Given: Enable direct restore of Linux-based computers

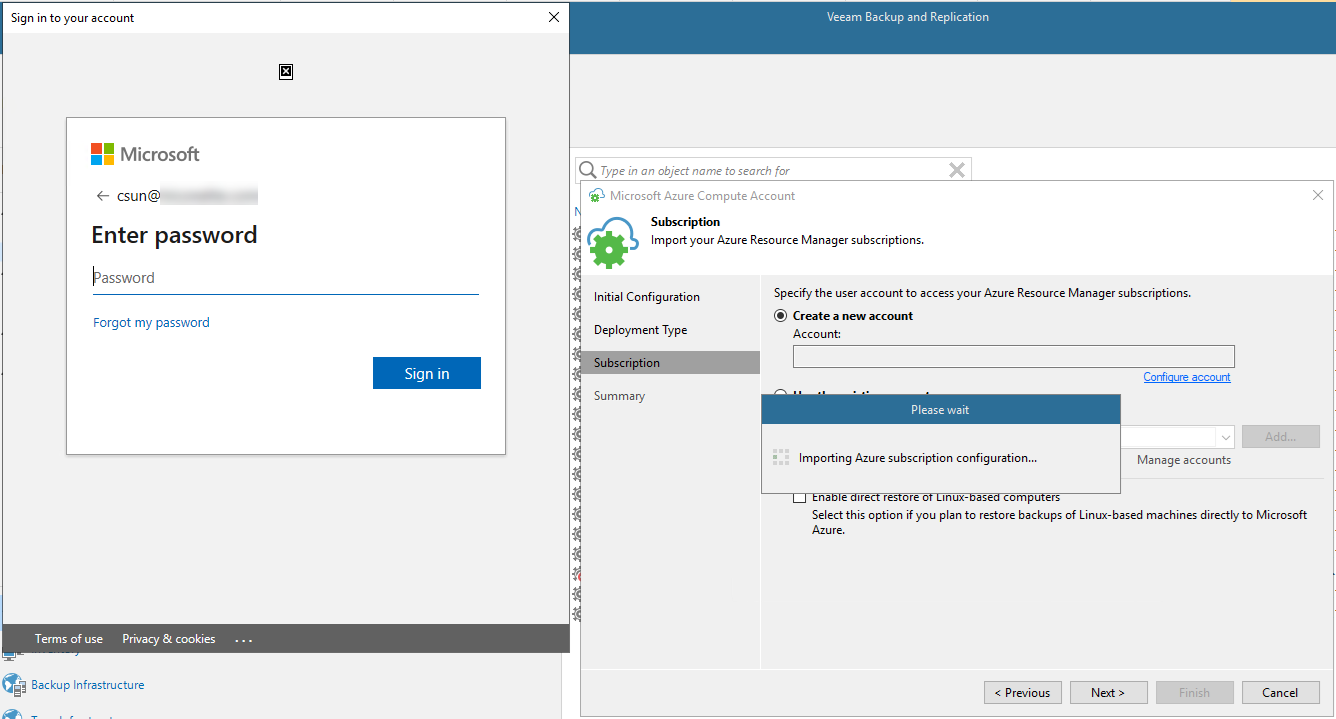Looking at the screenshot, I should [x=799, y=497].
